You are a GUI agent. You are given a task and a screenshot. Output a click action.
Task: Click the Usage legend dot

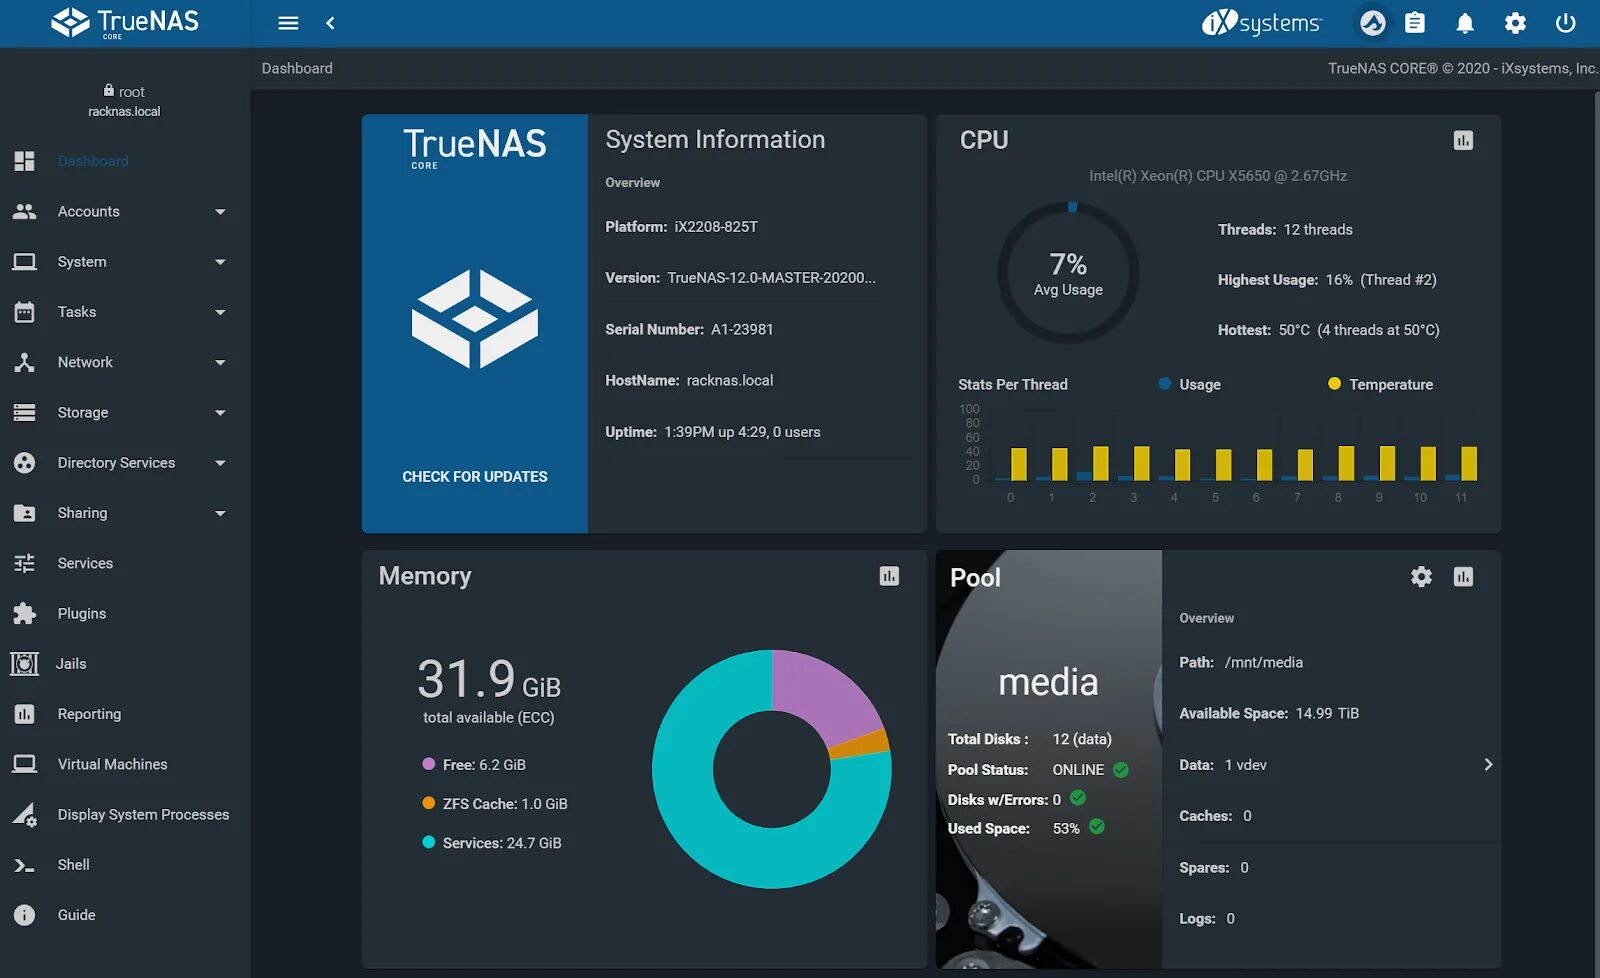[x=1164, y=384]
